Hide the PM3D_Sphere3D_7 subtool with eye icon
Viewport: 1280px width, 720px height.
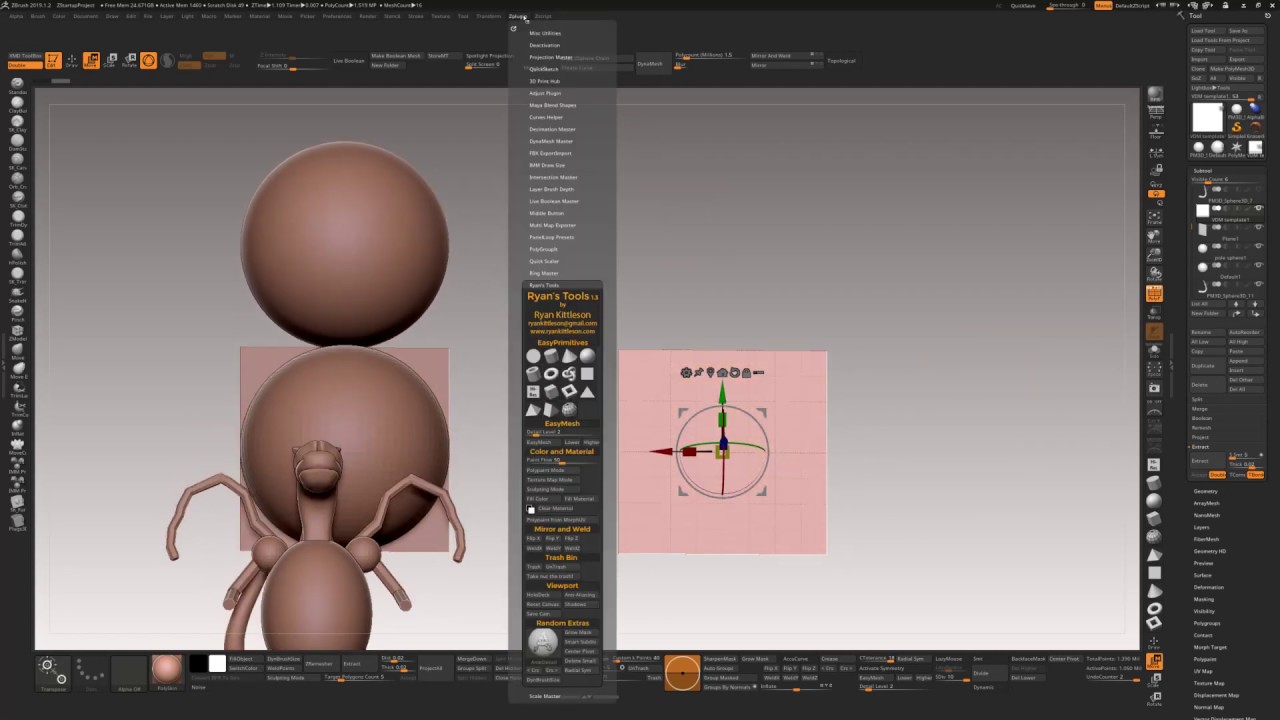click(1258, 189)
